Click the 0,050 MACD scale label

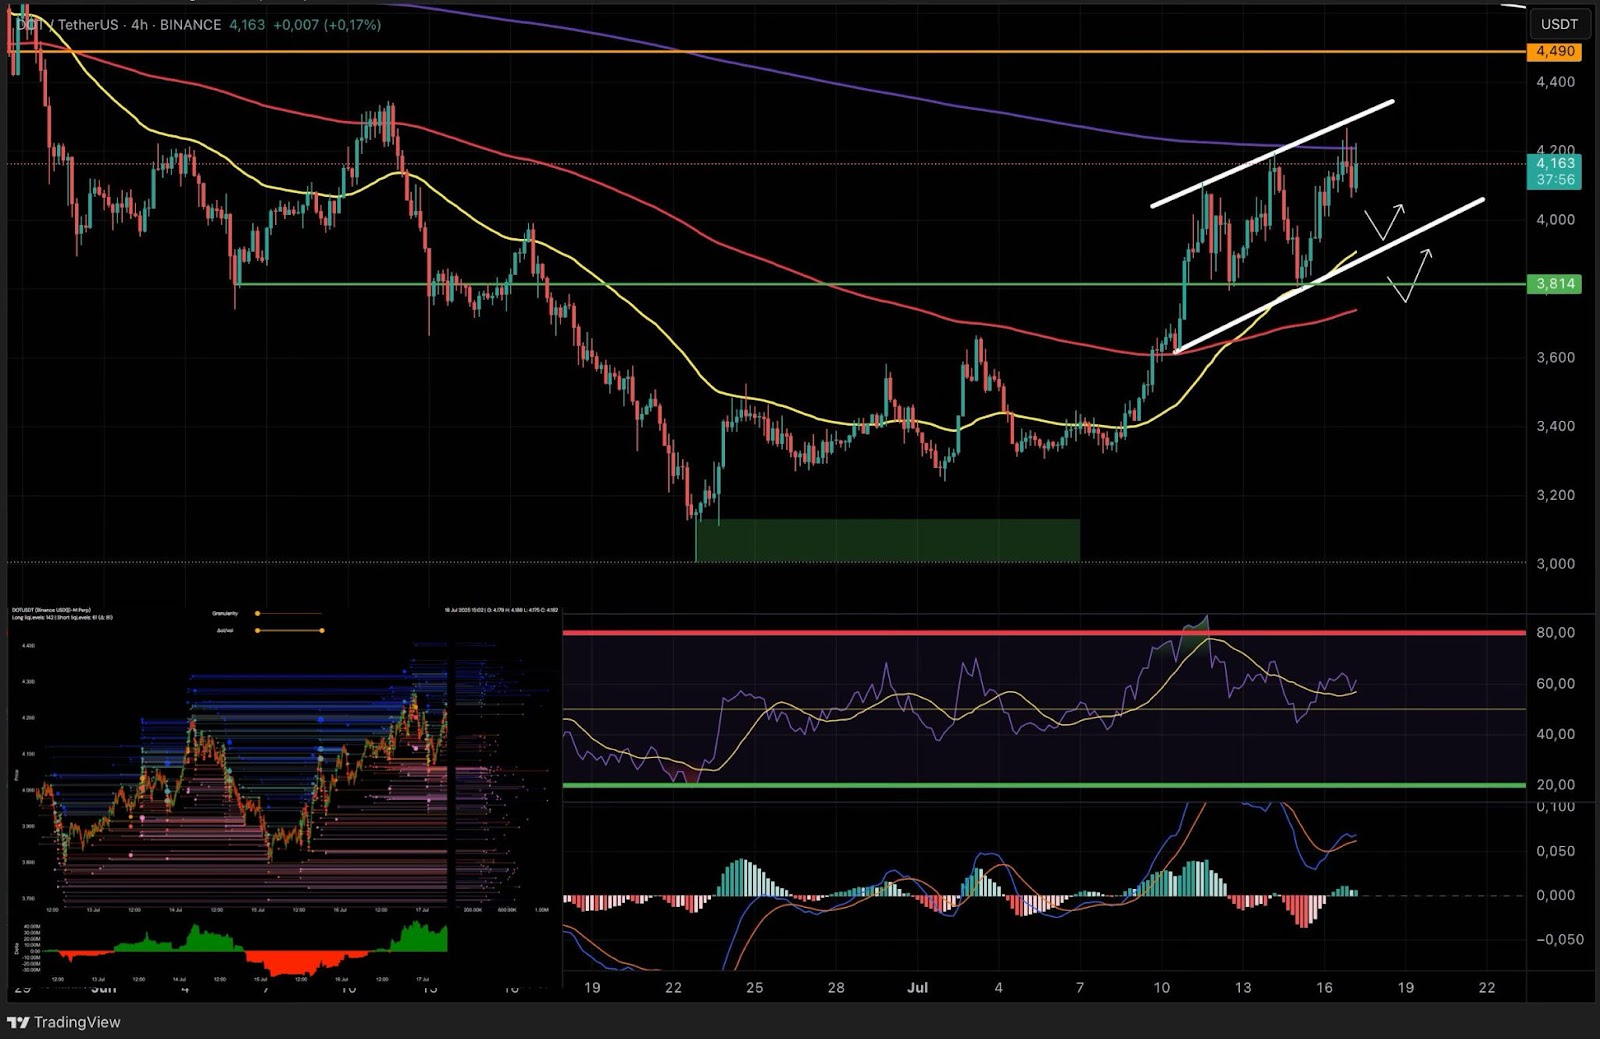tap(1555, 851)
